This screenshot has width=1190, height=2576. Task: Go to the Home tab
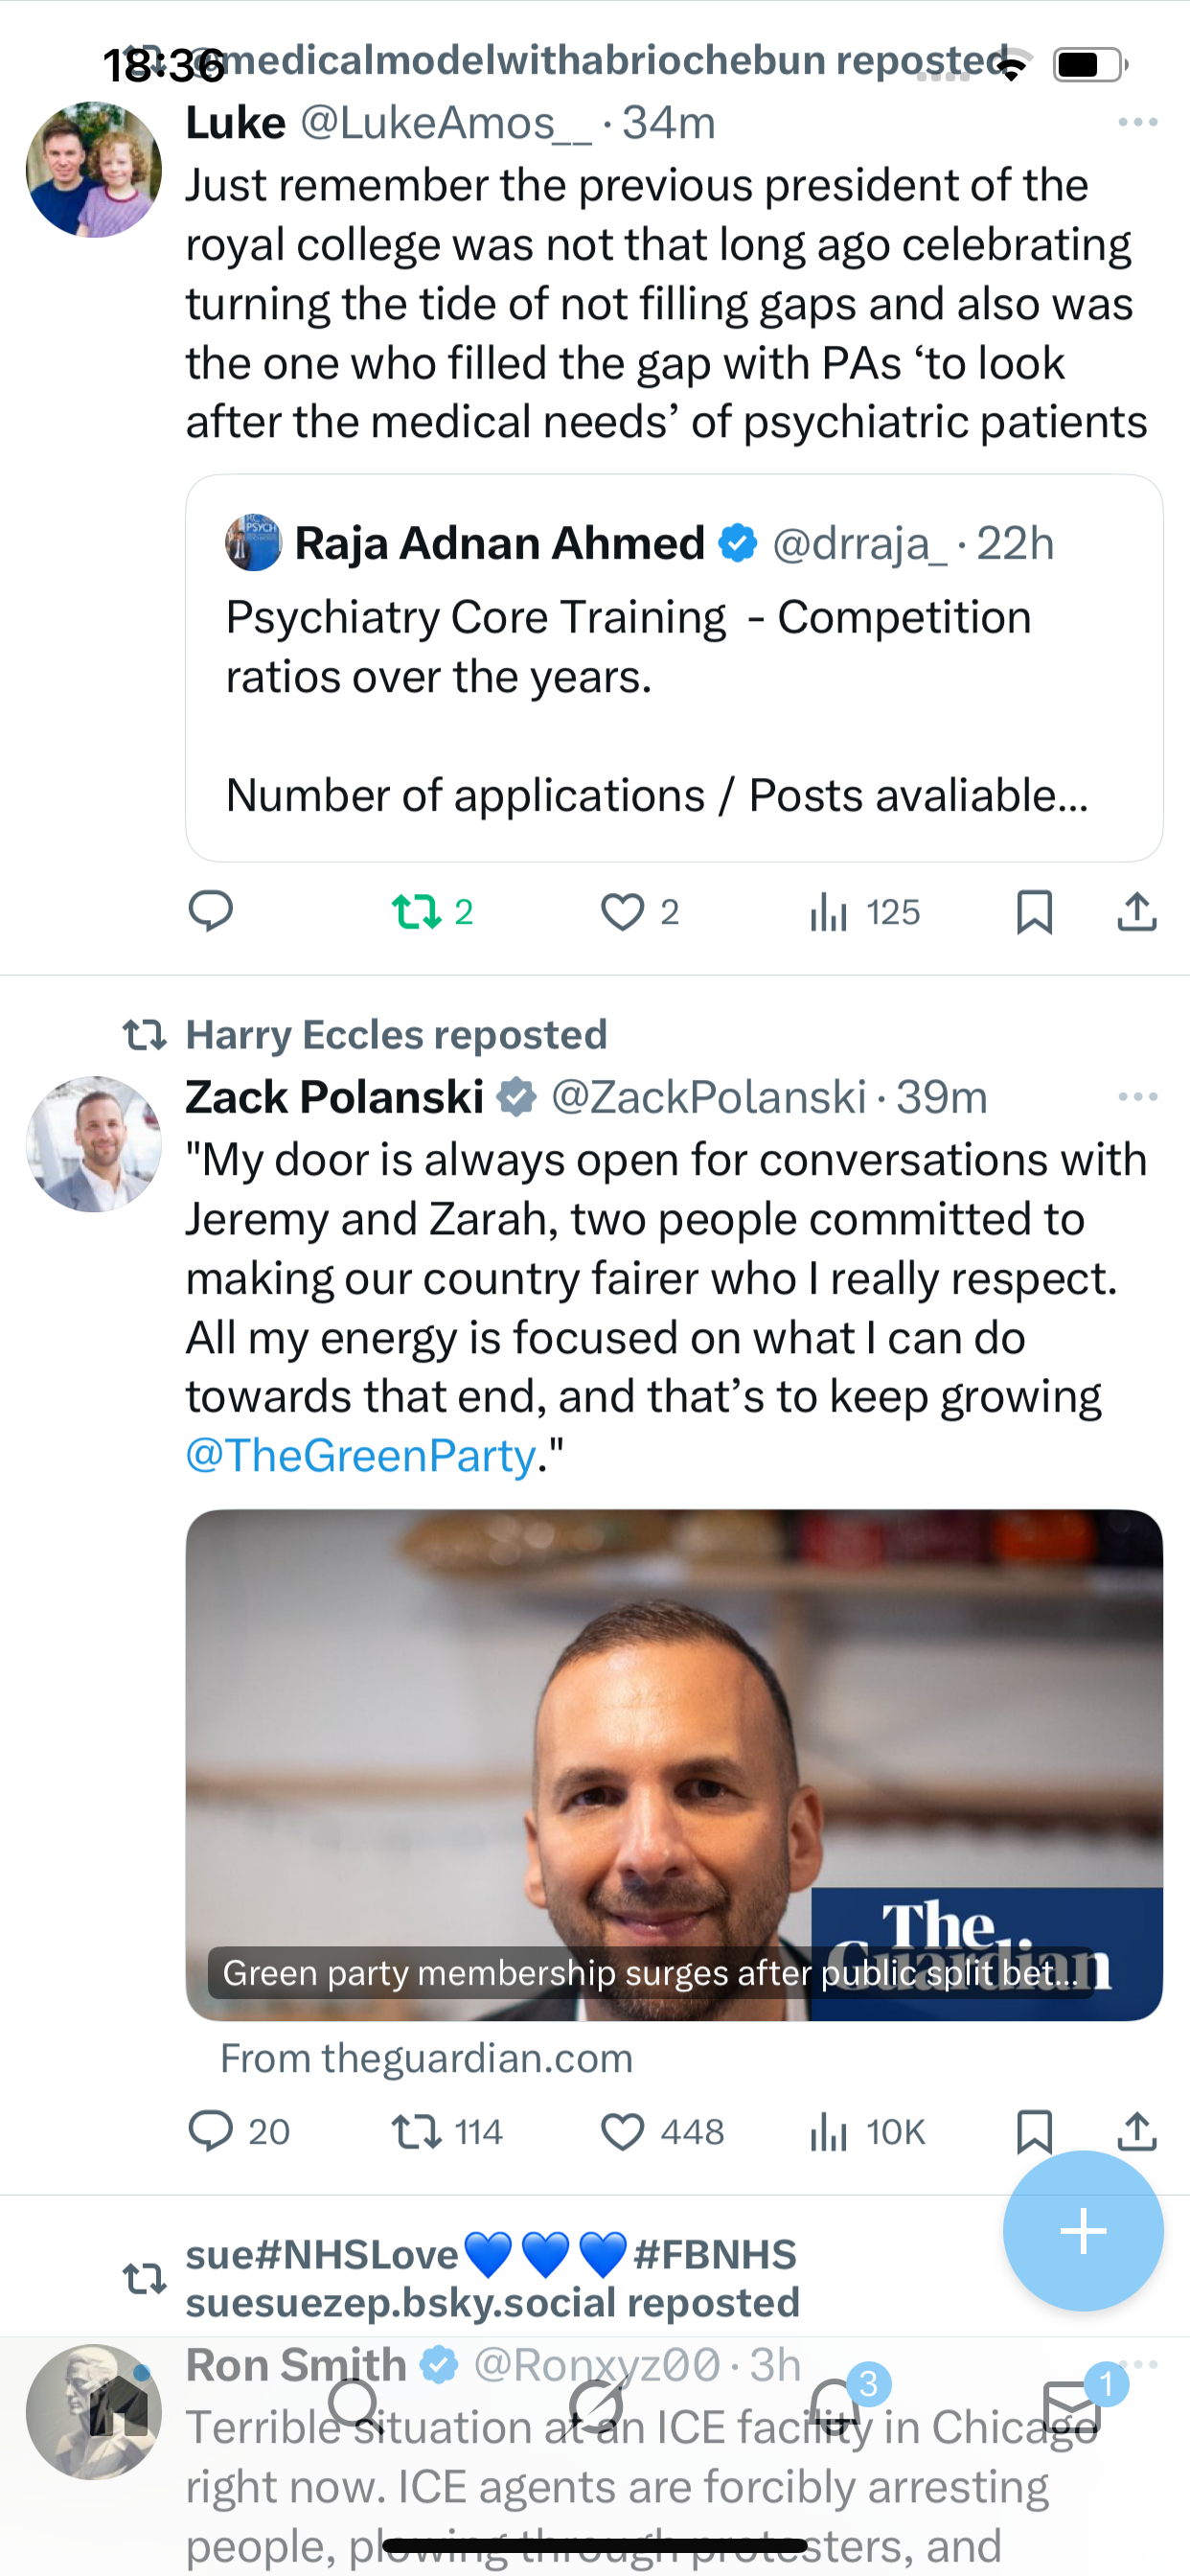coord(118,2407)
